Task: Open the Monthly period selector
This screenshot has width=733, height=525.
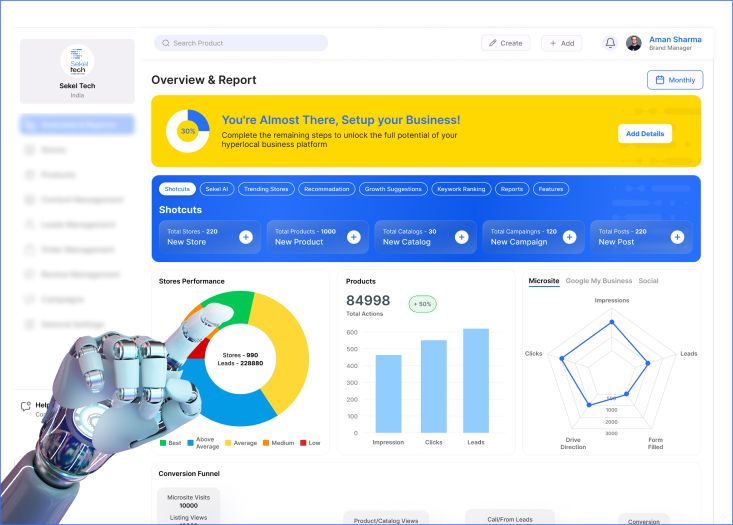Action: tap(675, 80)
